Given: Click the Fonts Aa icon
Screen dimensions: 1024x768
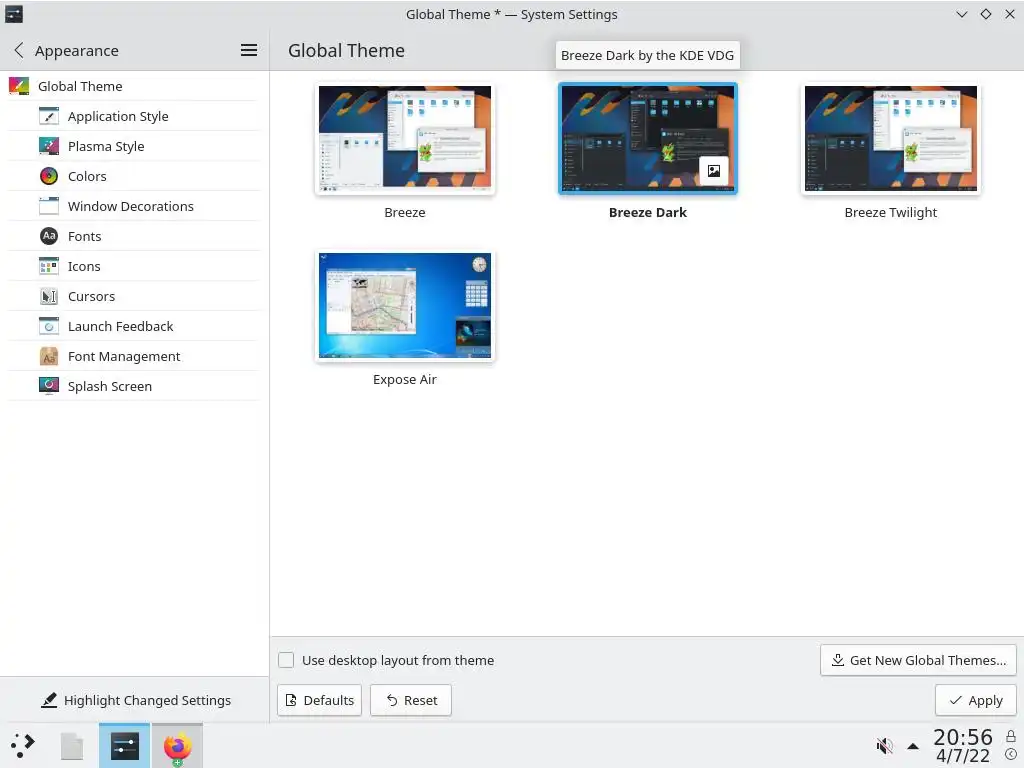Looking at the screenshot, I should point(49,236).
